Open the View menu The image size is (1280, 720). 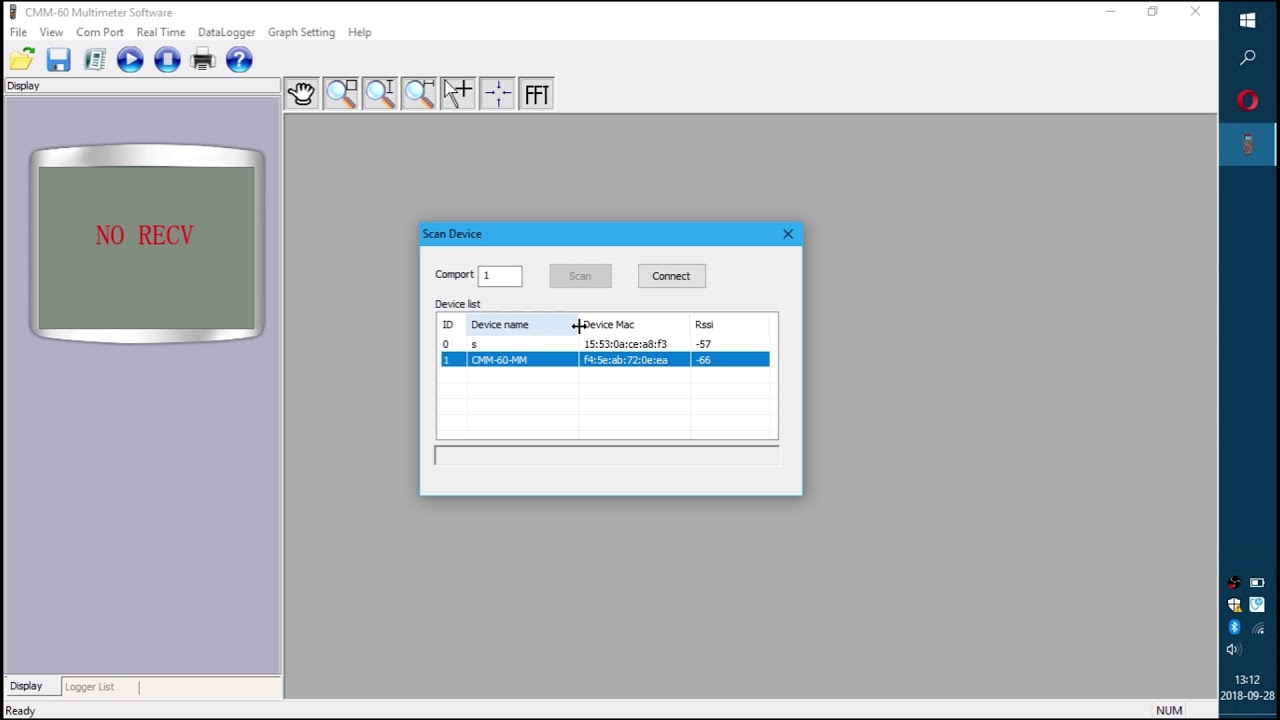[x=51, y=32]
